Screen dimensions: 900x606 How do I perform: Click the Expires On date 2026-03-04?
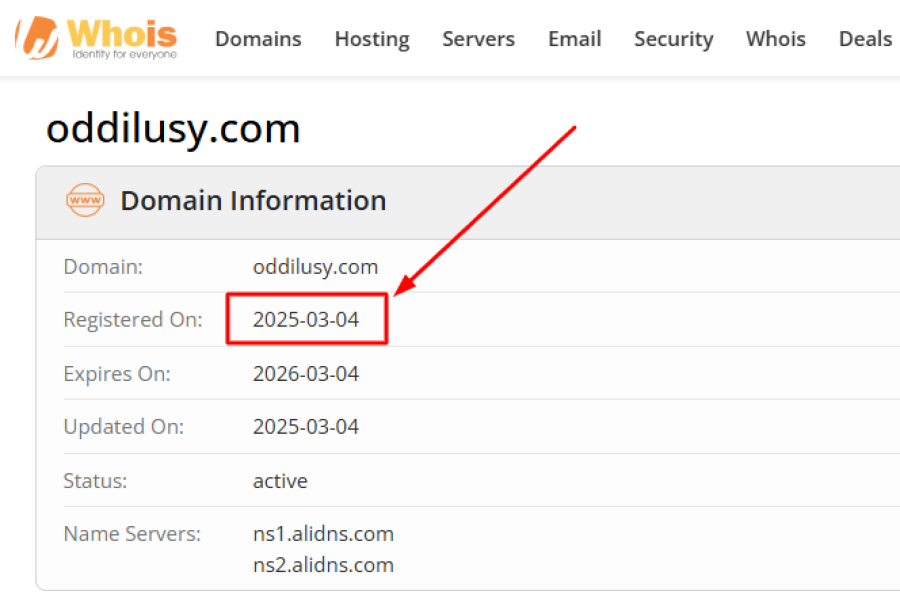point(306,374)
